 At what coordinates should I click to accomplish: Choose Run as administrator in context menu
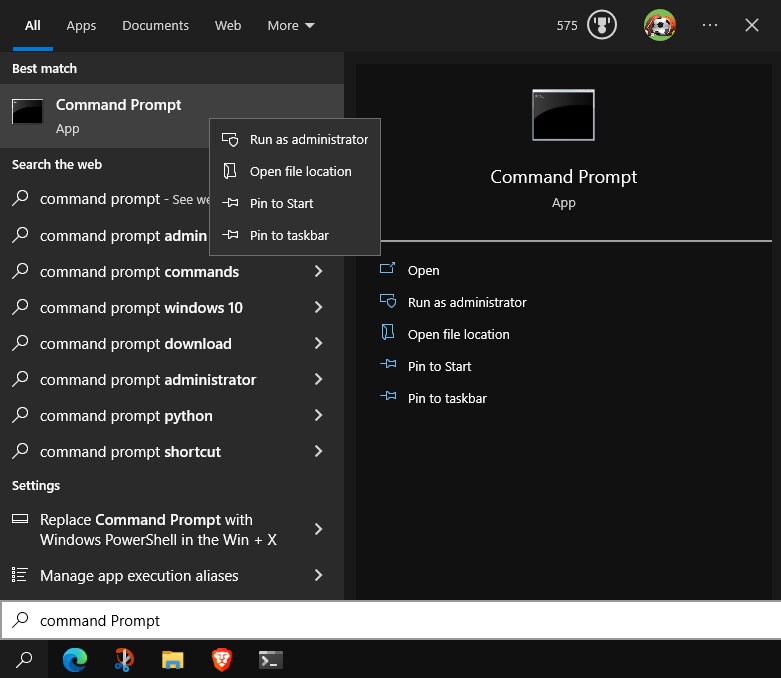[x=295, y=139]
